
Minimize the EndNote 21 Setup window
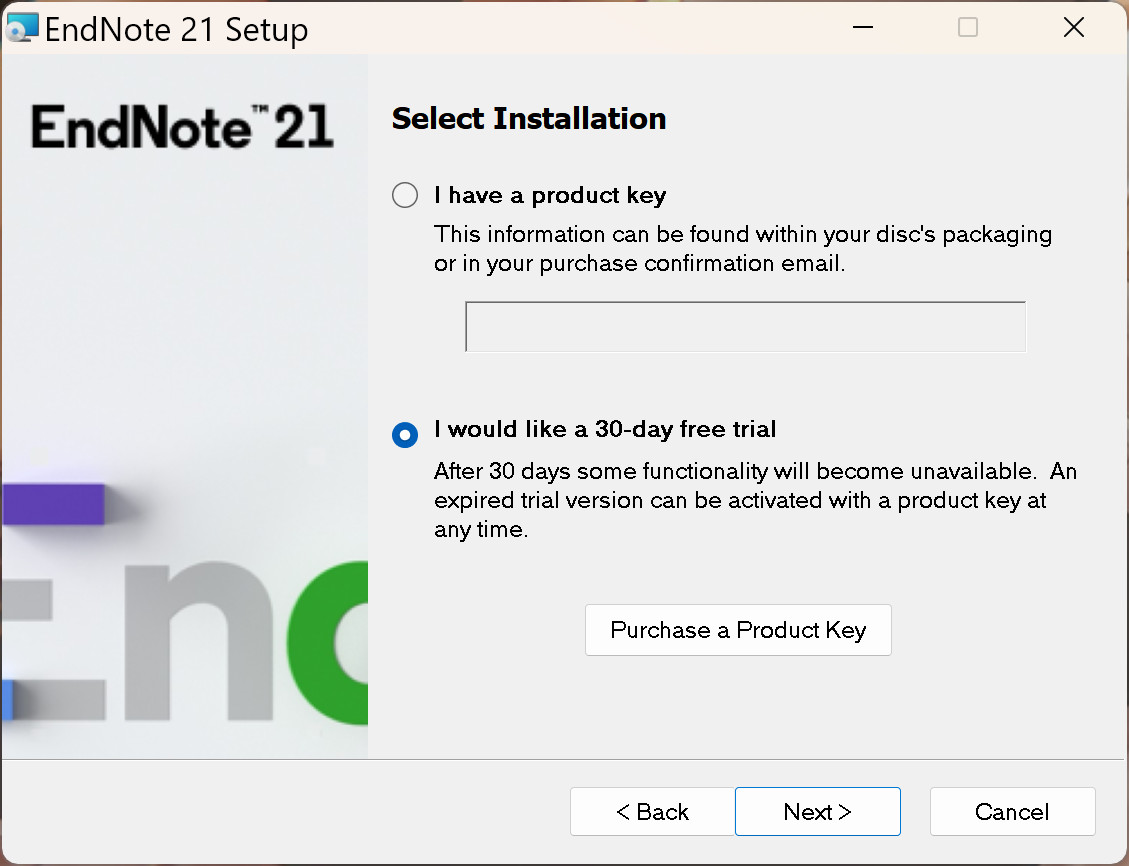coord(861,28)
